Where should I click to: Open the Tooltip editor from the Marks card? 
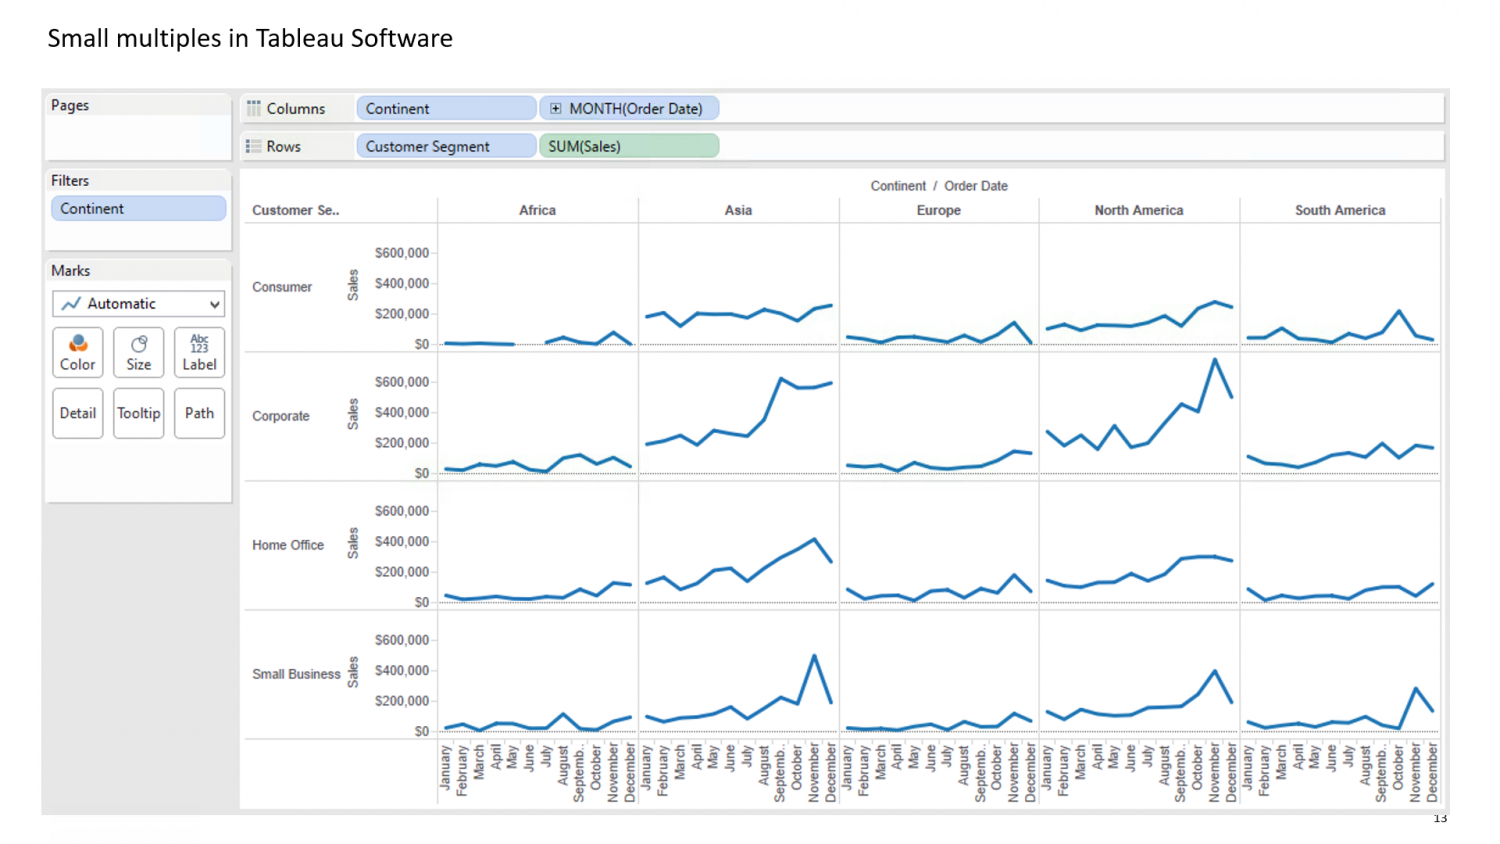(x=138, y=413)
